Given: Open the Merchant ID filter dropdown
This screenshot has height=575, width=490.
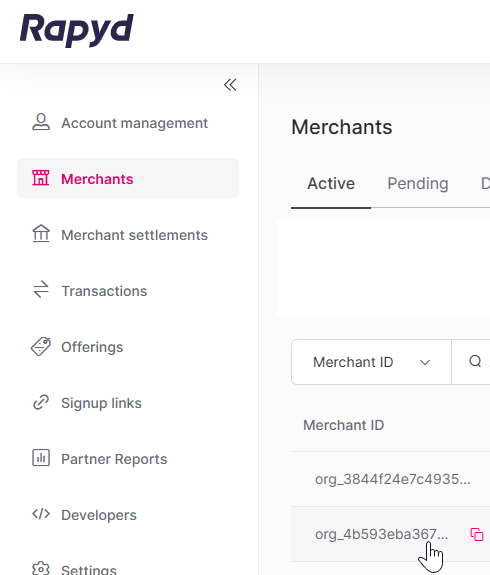Looking at the screenshot, I should (371, 362).
